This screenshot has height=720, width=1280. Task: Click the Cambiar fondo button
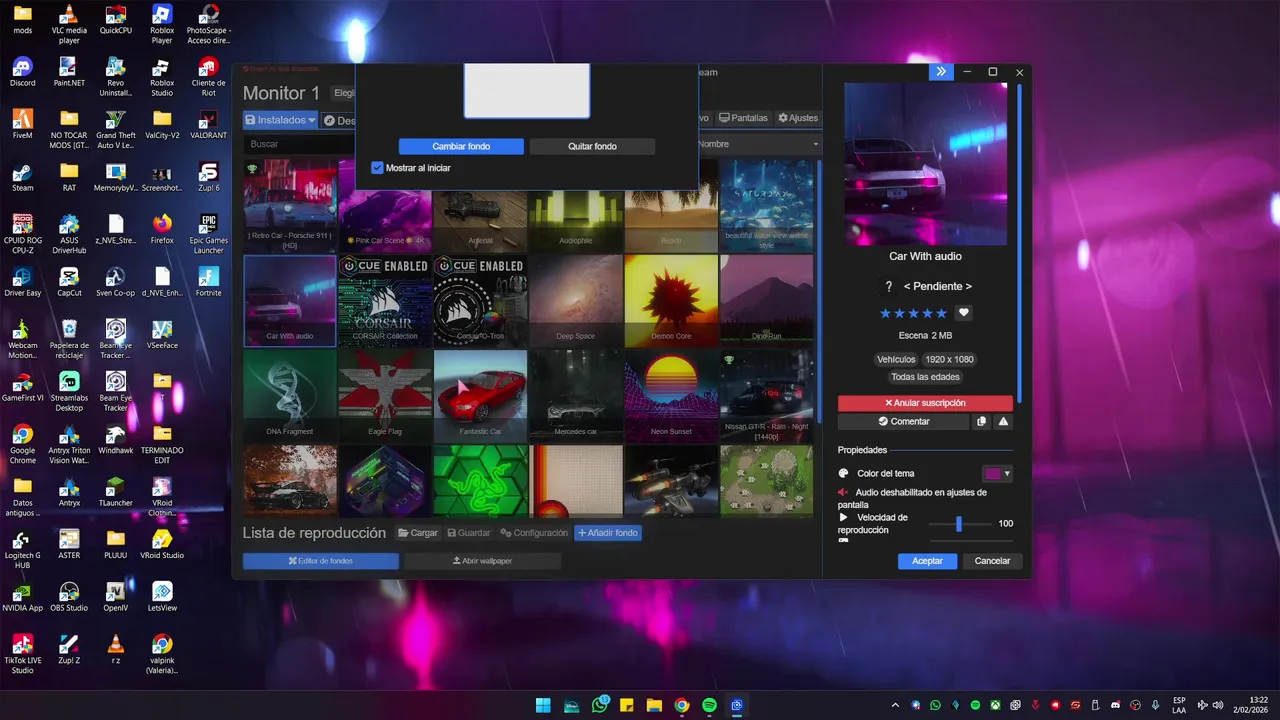tap(461, 146)
